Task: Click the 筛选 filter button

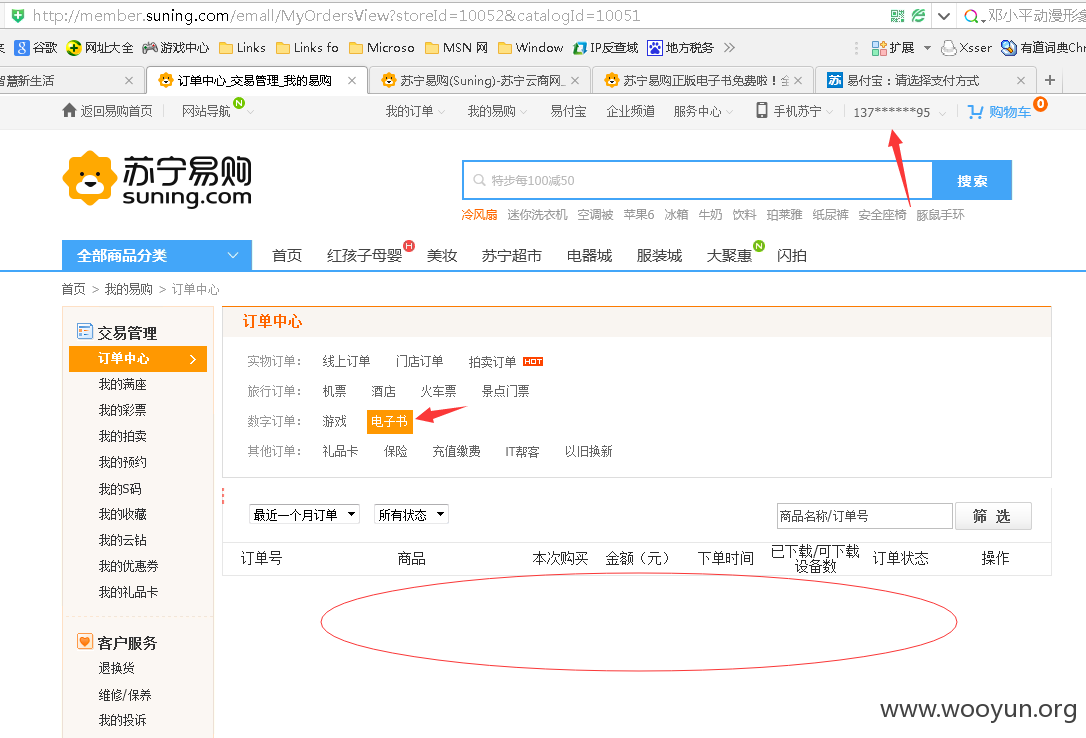Action: pos(992,516)
